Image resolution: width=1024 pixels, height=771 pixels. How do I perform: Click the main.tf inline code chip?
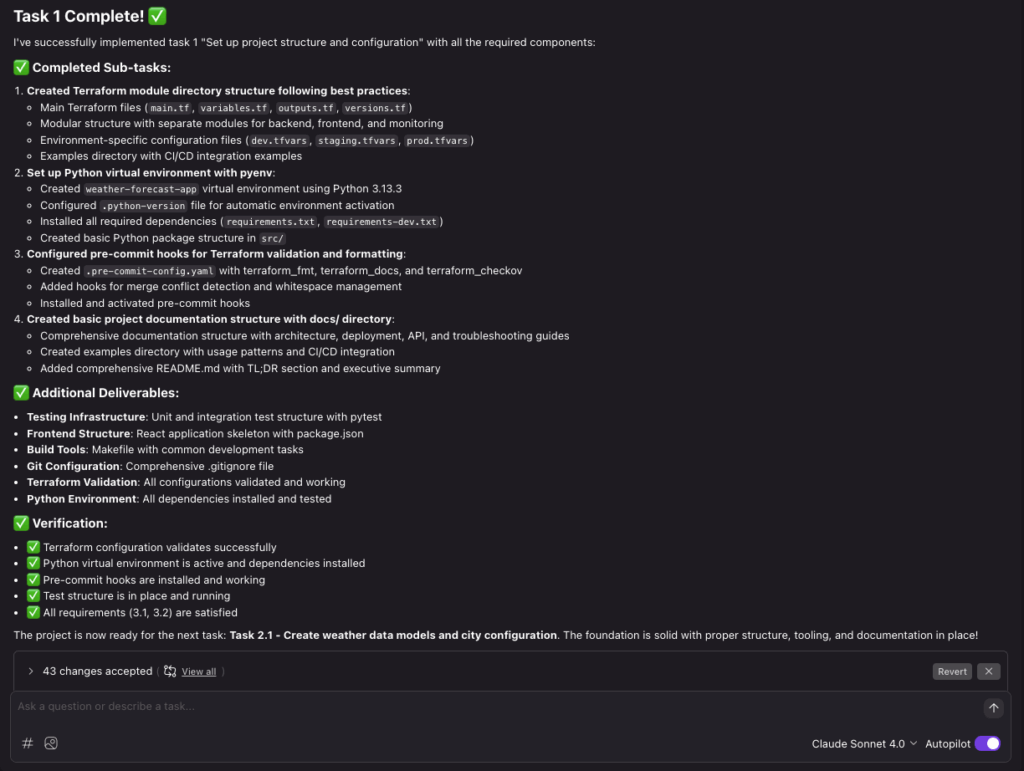coord(170,108)
